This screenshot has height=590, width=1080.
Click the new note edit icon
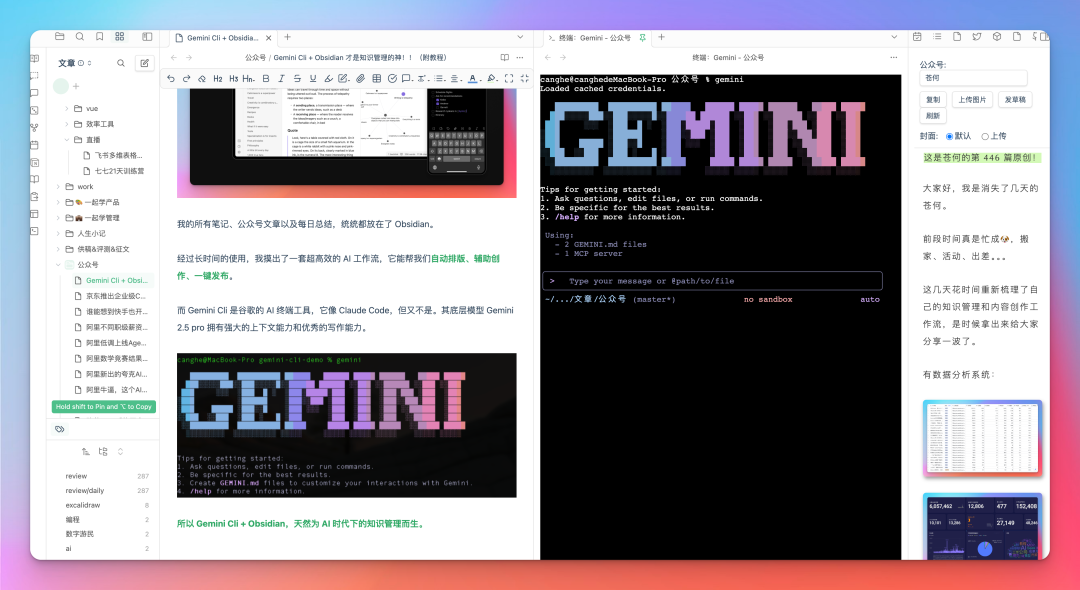[x=145, y=63]
